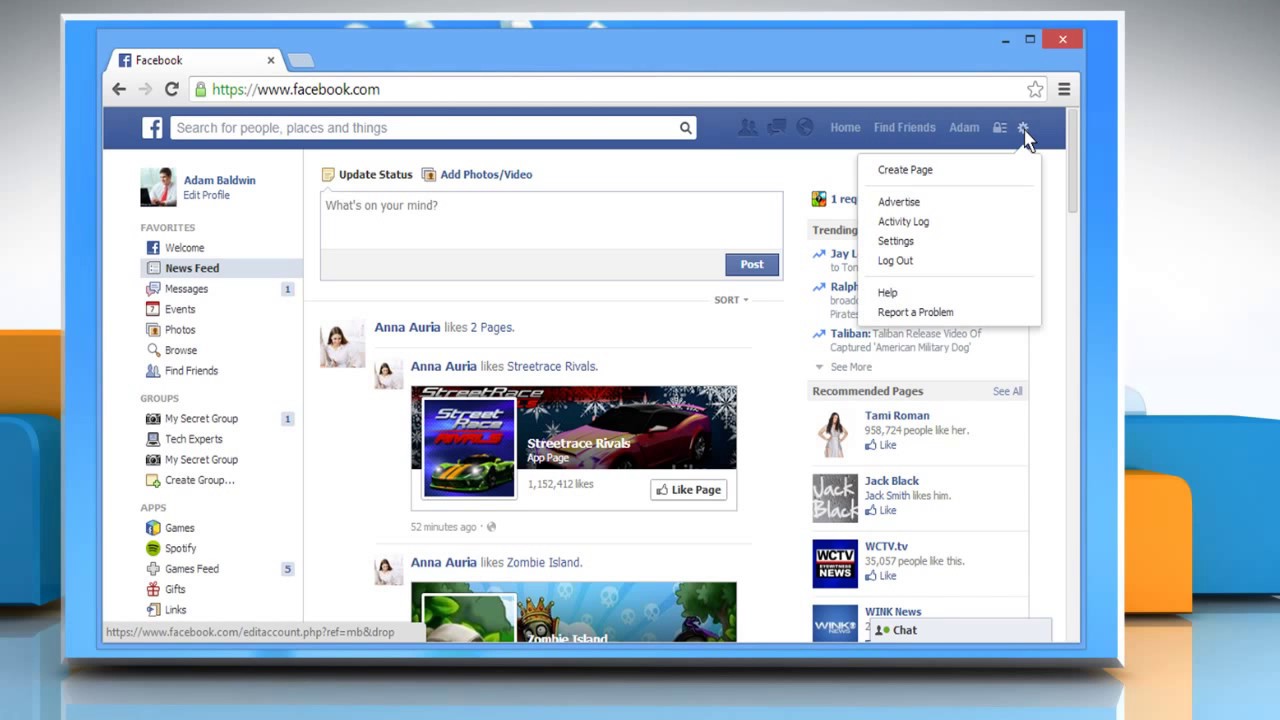
Task: Open friend requests icon in header
Action: pyautogui.click(x=747, y=127)
